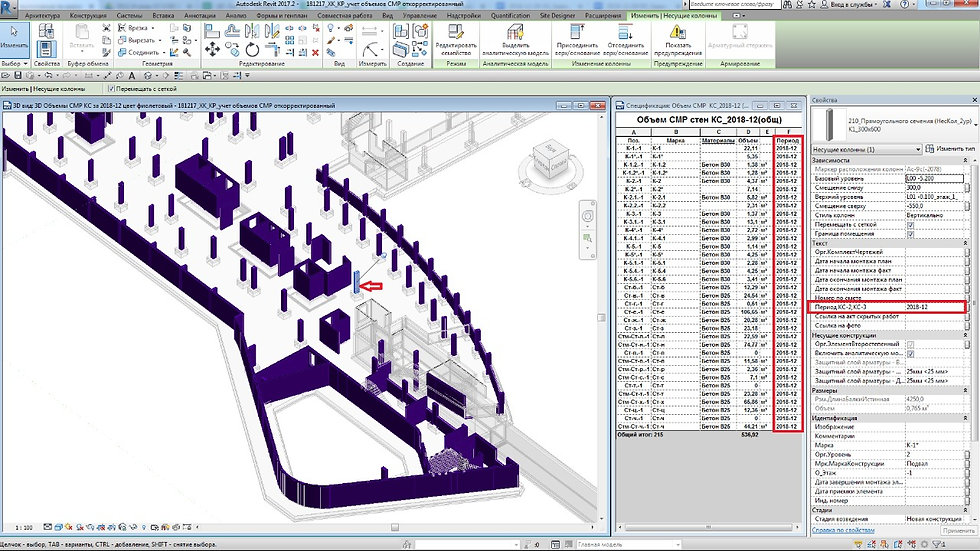The image size is (980, 551).
Task: Open the Аннотации ribbon tab
Action: coord(200,15)
